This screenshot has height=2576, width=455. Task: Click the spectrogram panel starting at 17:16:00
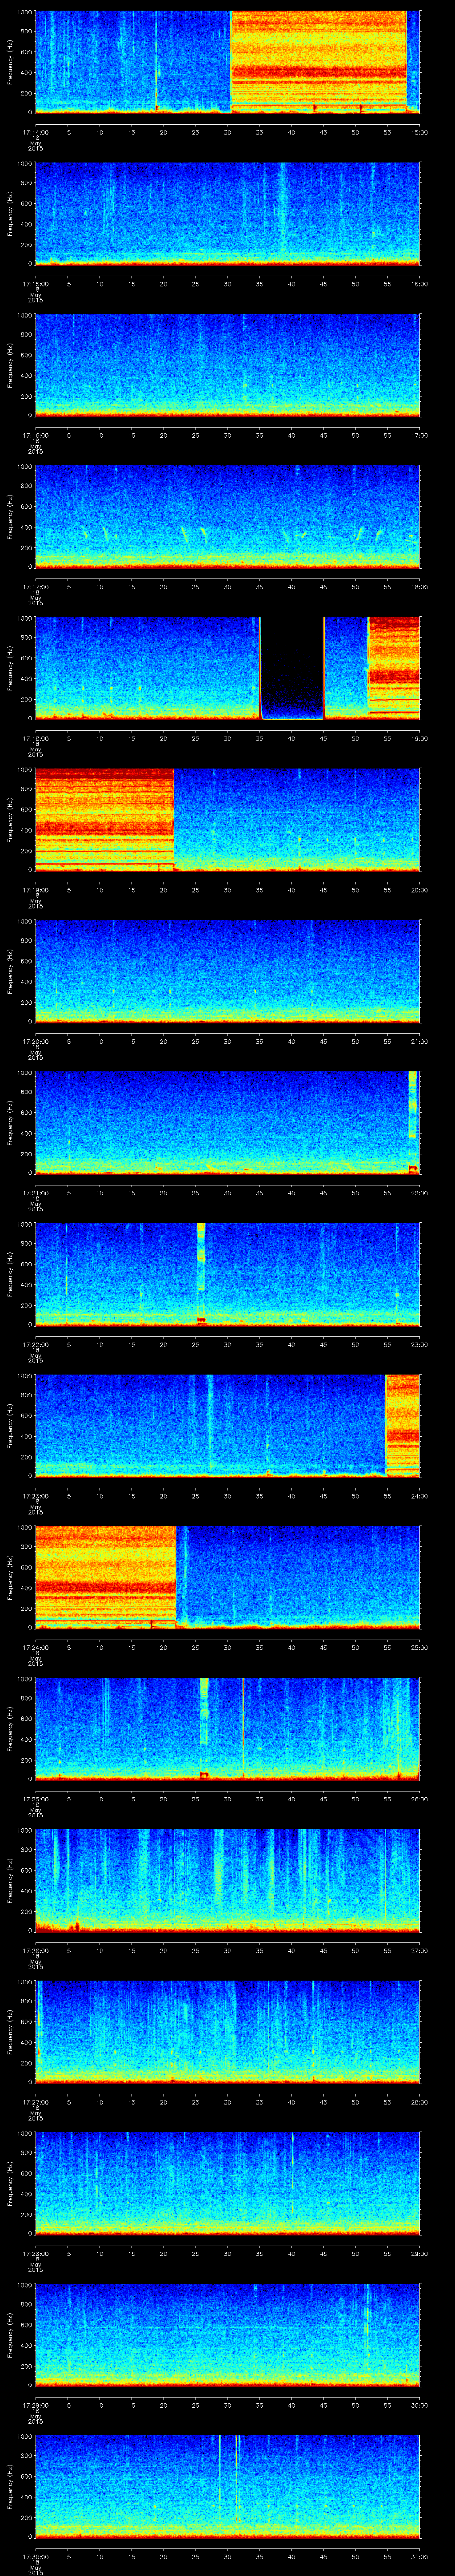(x=228, y=365)
